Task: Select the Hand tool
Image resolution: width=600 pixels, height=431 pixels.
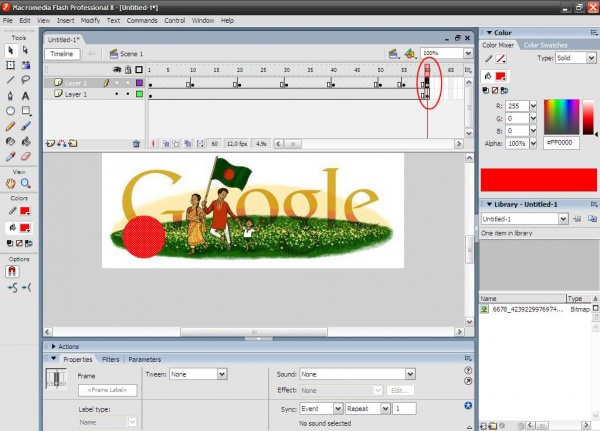Action: [x=10, y=183]
